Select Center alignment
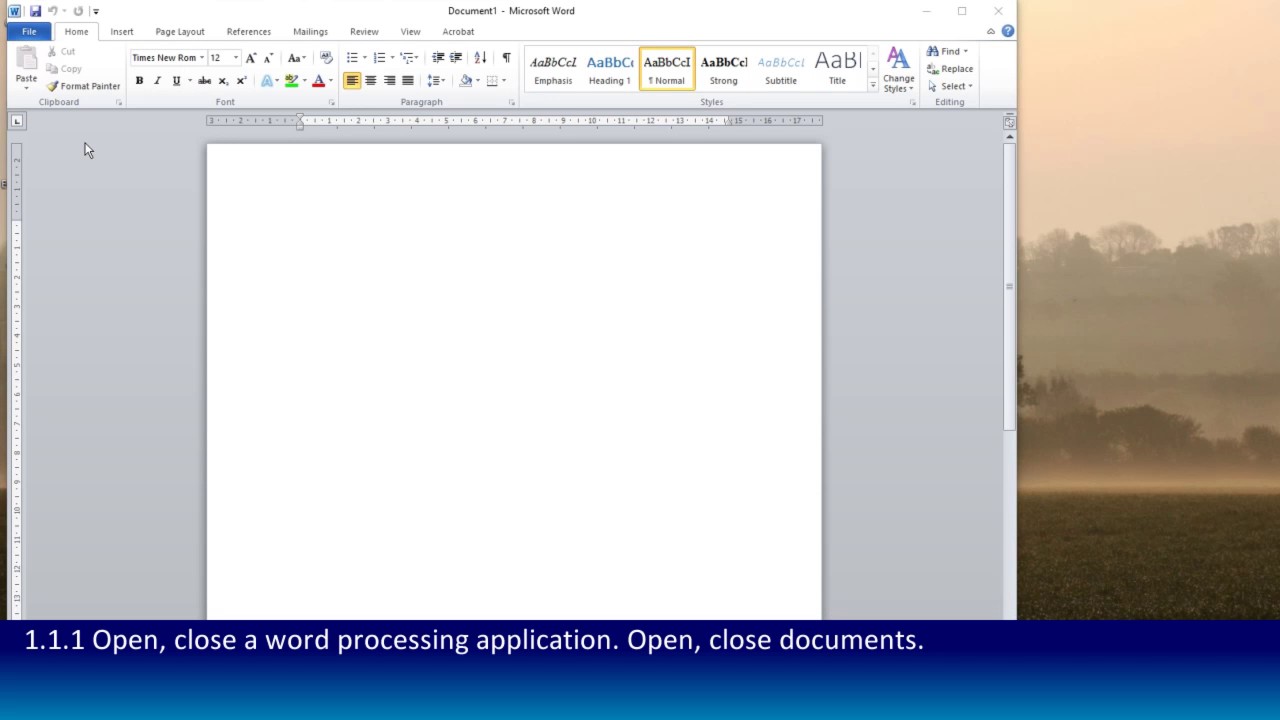This screenshot has width=1280, height=720. tap(370, 81)
